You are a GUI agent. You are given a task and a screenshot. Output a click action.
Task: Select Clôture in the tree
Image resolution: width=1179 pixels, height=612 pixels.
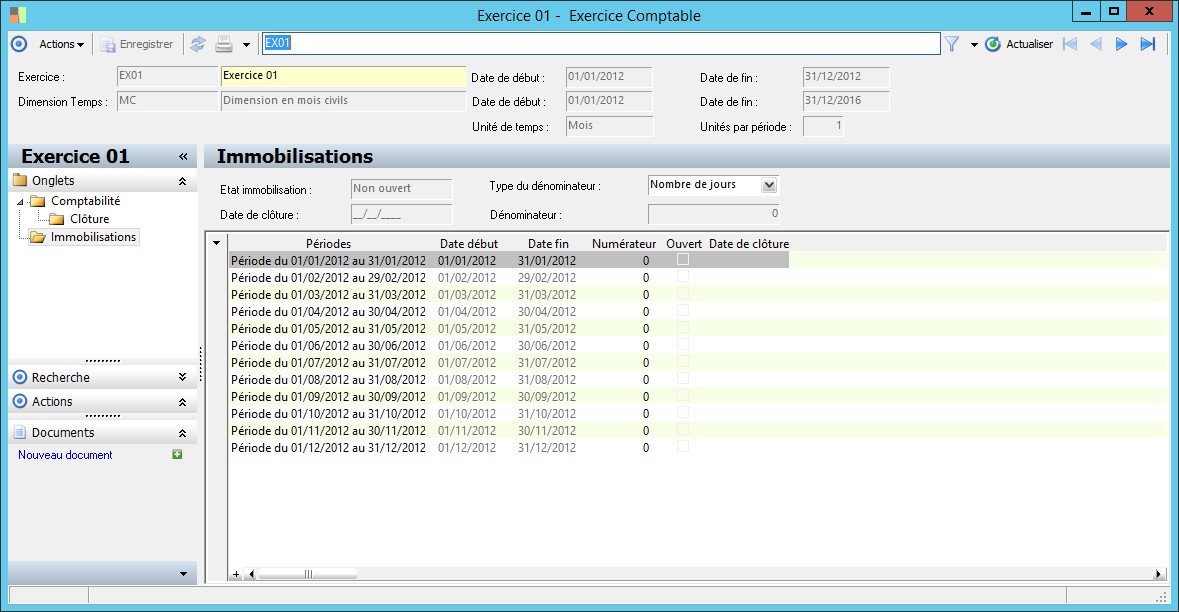point(89,219)
